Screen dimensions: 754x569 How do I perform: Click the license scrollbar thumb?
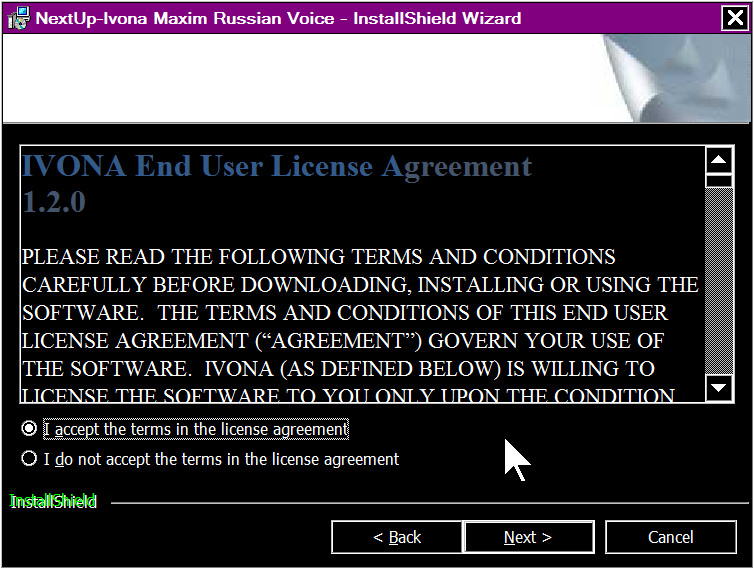[x=718, y=181]
